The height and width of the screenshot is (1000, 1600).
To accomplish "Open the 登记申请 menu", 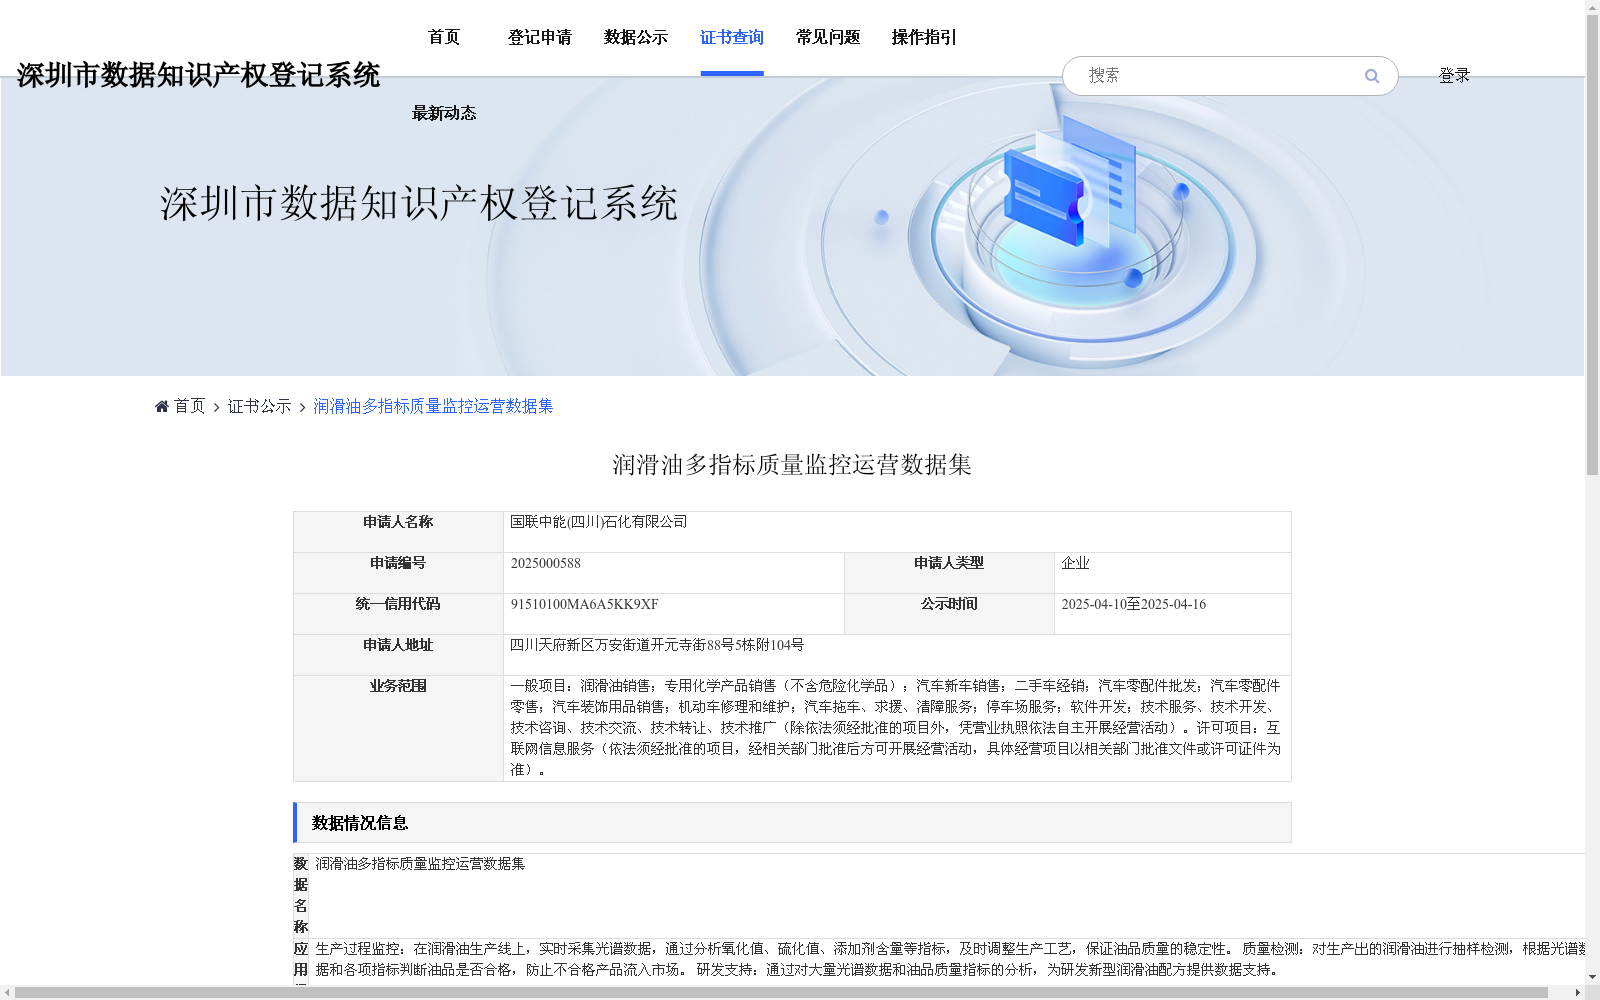I will tap(540, 37).
